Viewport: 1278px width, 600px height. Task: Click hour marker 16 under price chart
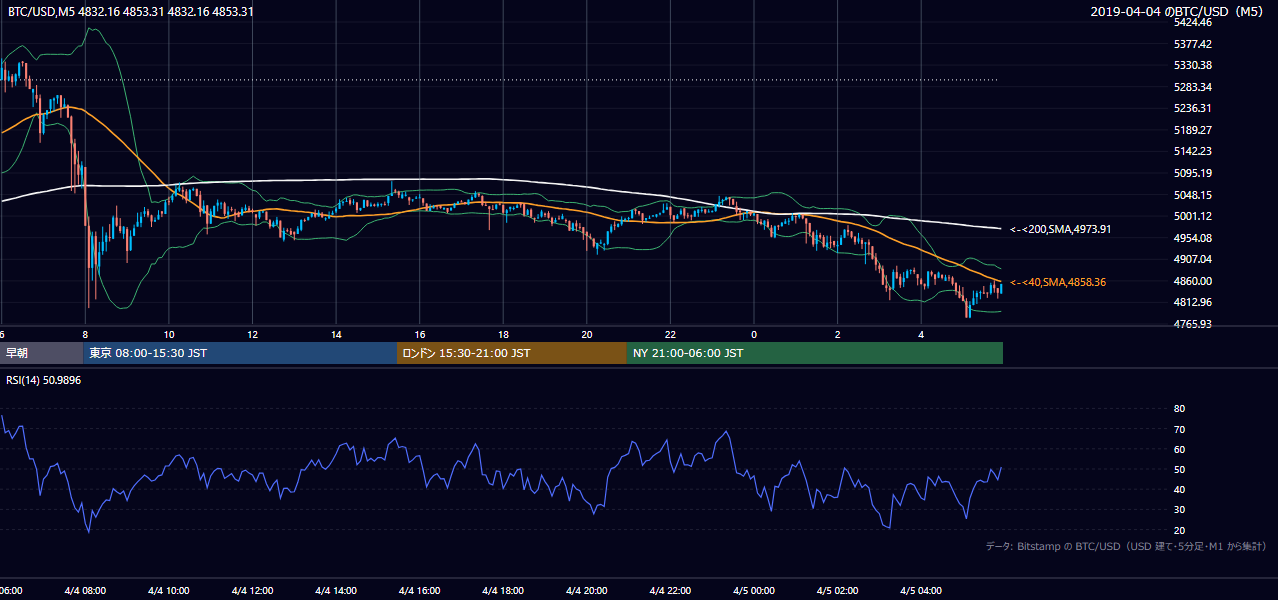[420, 334]
